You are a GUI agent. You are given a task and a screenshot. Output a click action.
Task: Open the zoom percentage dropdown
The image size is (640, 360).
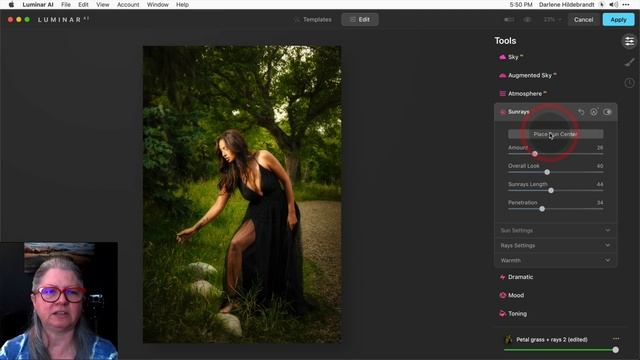point(552,20)
